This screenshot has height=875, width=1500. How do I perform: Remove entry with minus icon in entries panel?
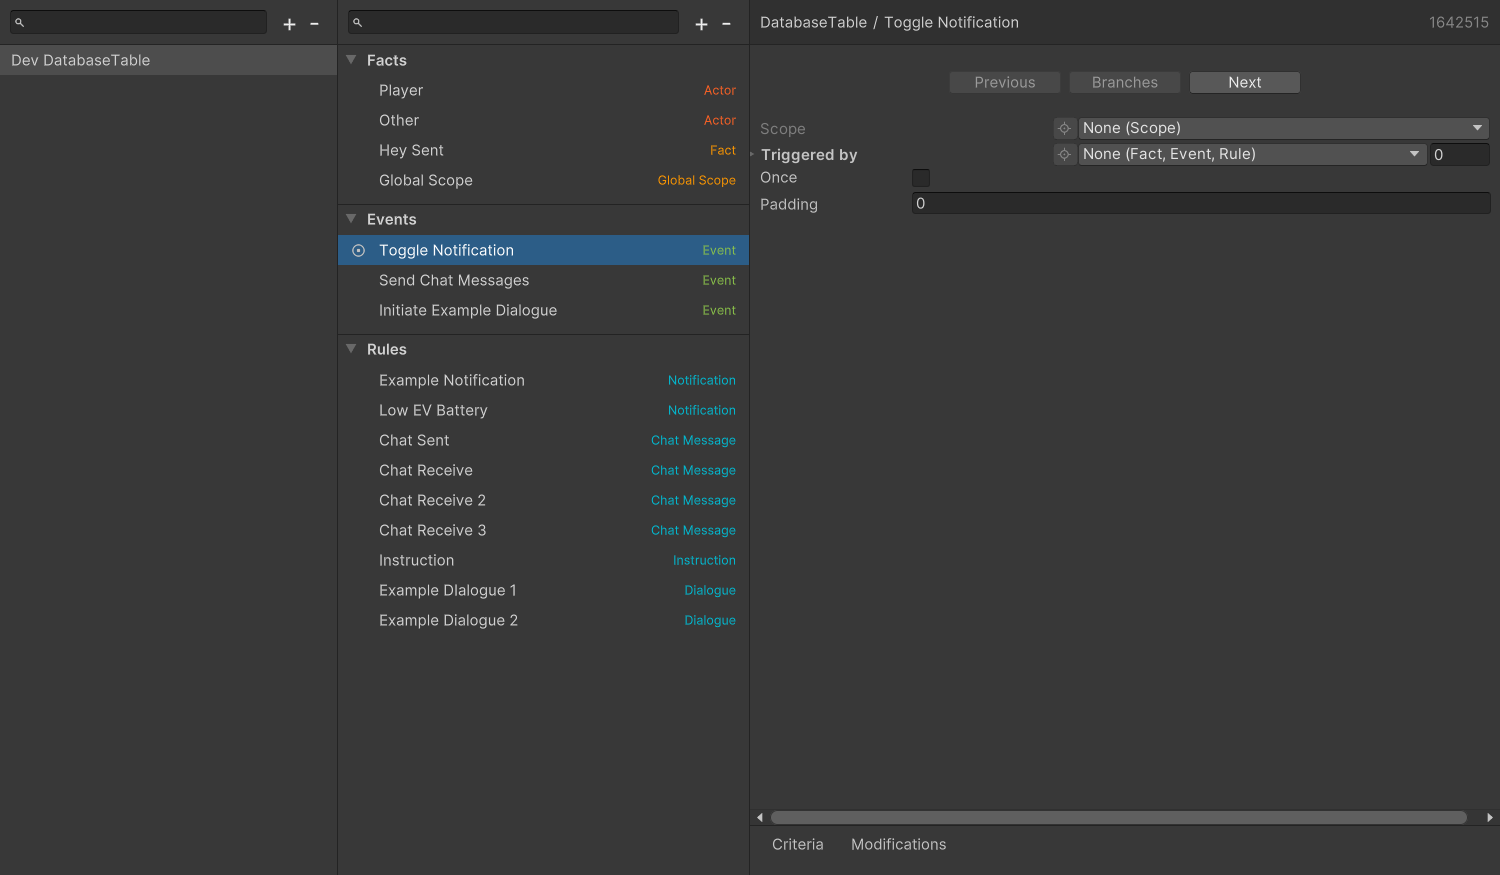pos(726,24)
